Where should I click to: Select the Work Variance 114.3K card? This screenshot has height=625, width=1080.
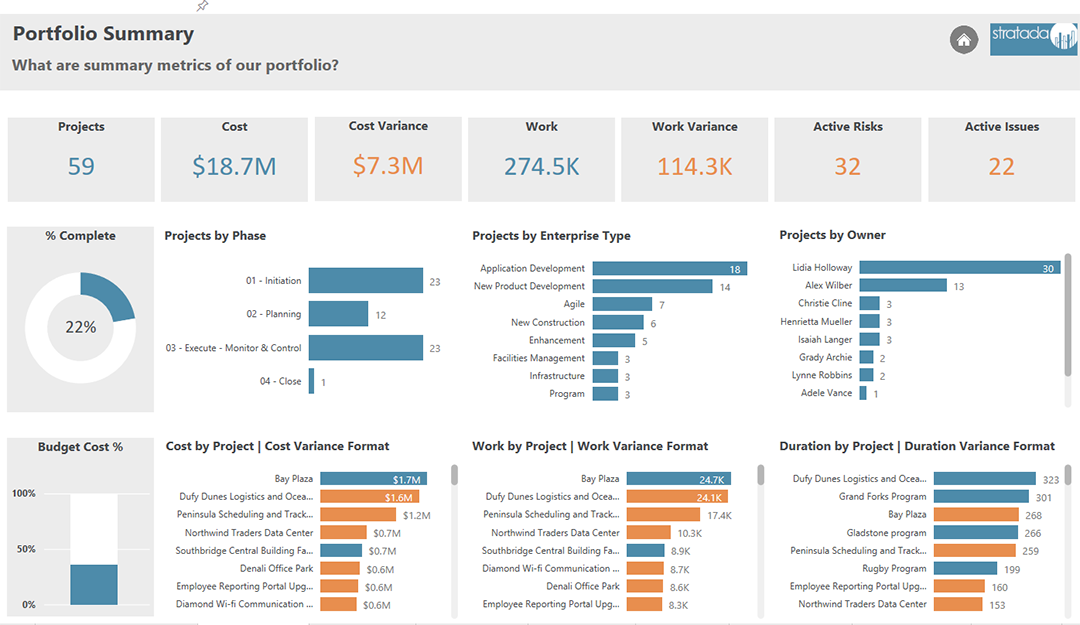694,159
